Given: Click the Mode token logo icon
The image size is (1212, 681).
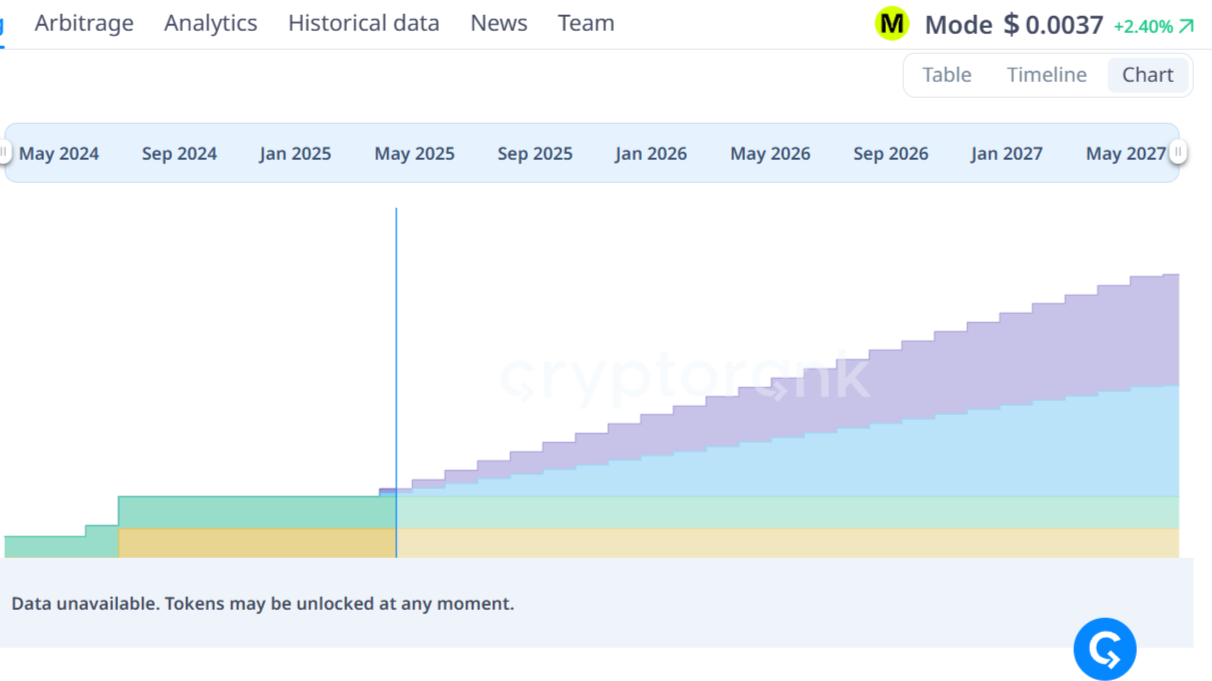Looking at the screenshot, I should click(x=891, y=24).
